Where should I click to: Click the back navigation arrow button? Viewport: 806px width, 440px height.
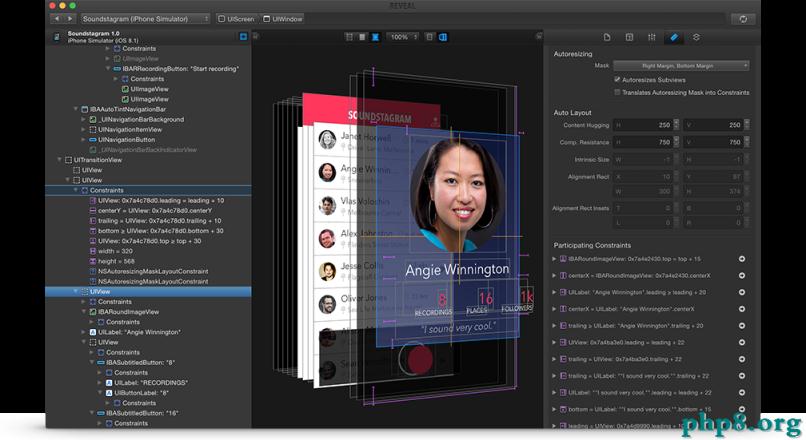coord(56,18)
